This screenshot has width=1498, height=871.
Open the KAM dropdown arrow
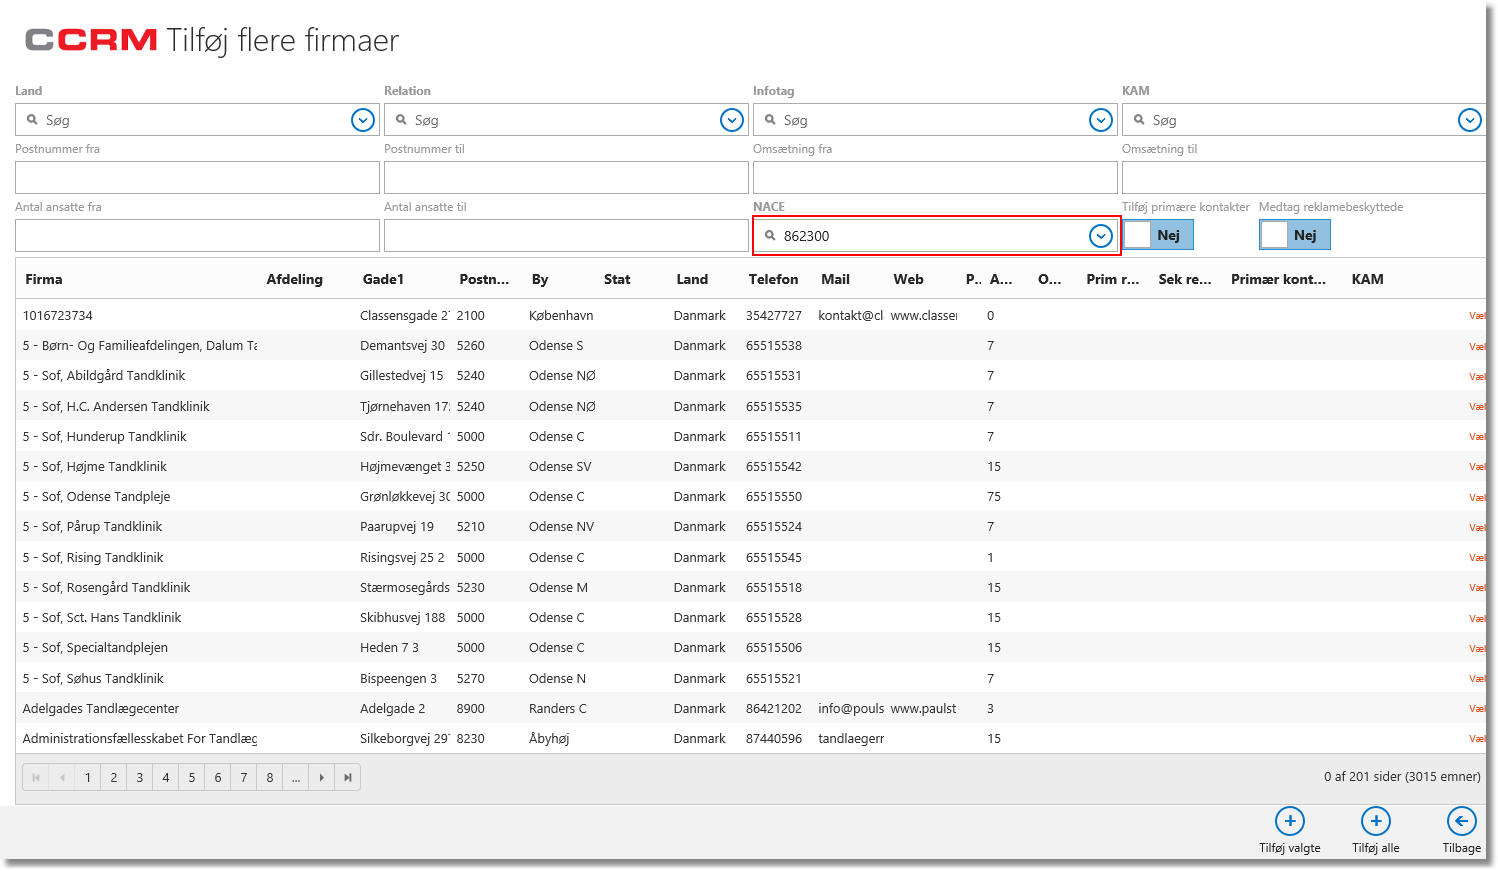pos(1470,120)
